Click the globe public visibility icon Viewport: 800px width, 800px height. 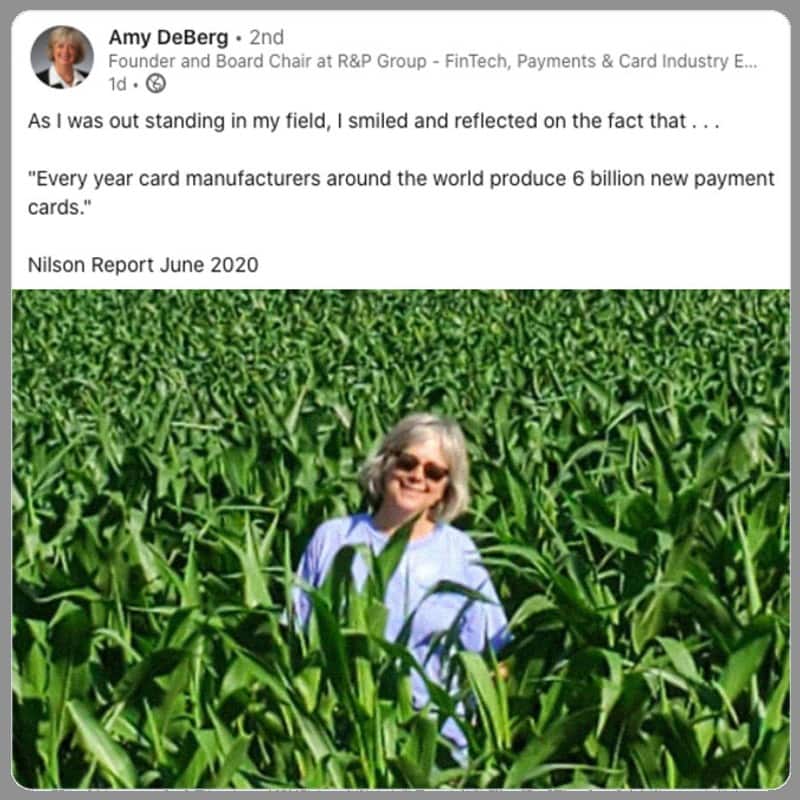point(156,83)
